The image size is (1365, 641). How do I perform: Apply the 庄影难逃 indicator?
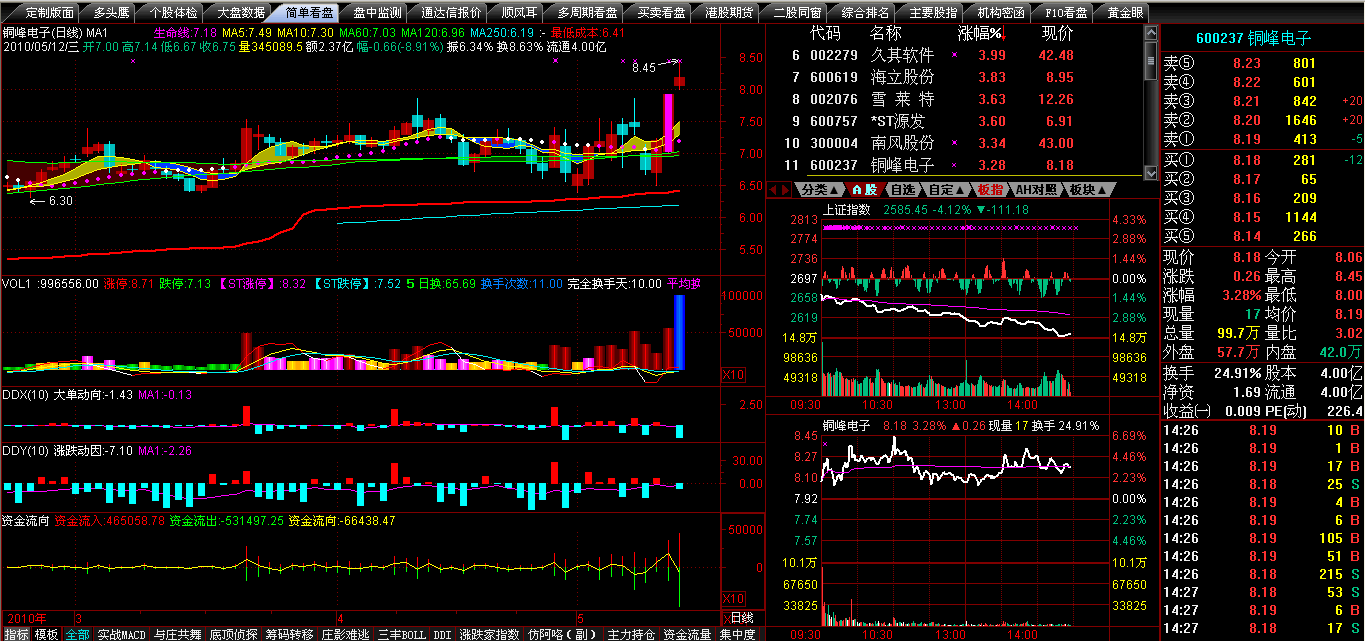[x=346, y=634]
